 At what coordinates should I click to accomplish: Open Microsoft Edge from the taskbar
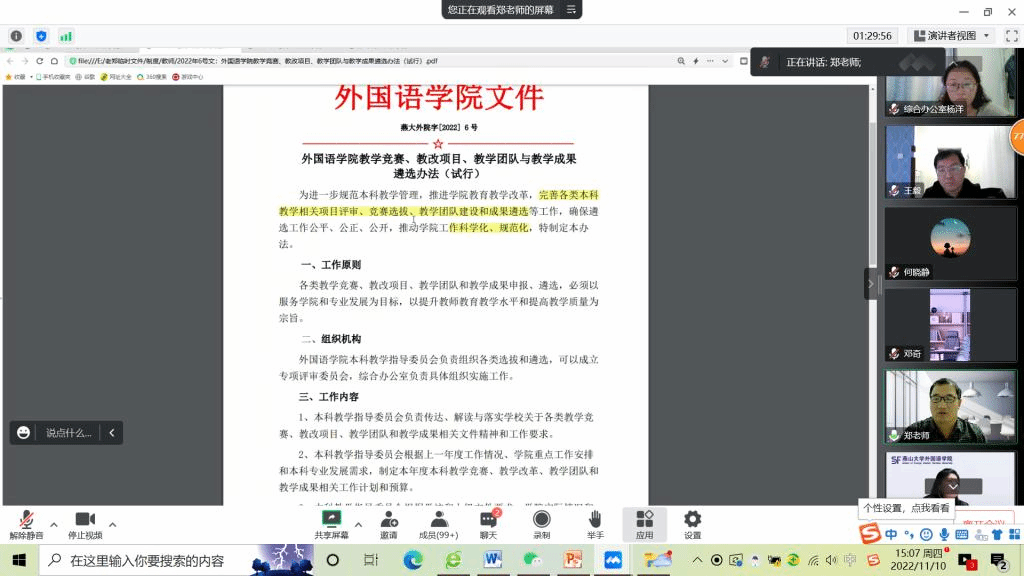[413, 560]
